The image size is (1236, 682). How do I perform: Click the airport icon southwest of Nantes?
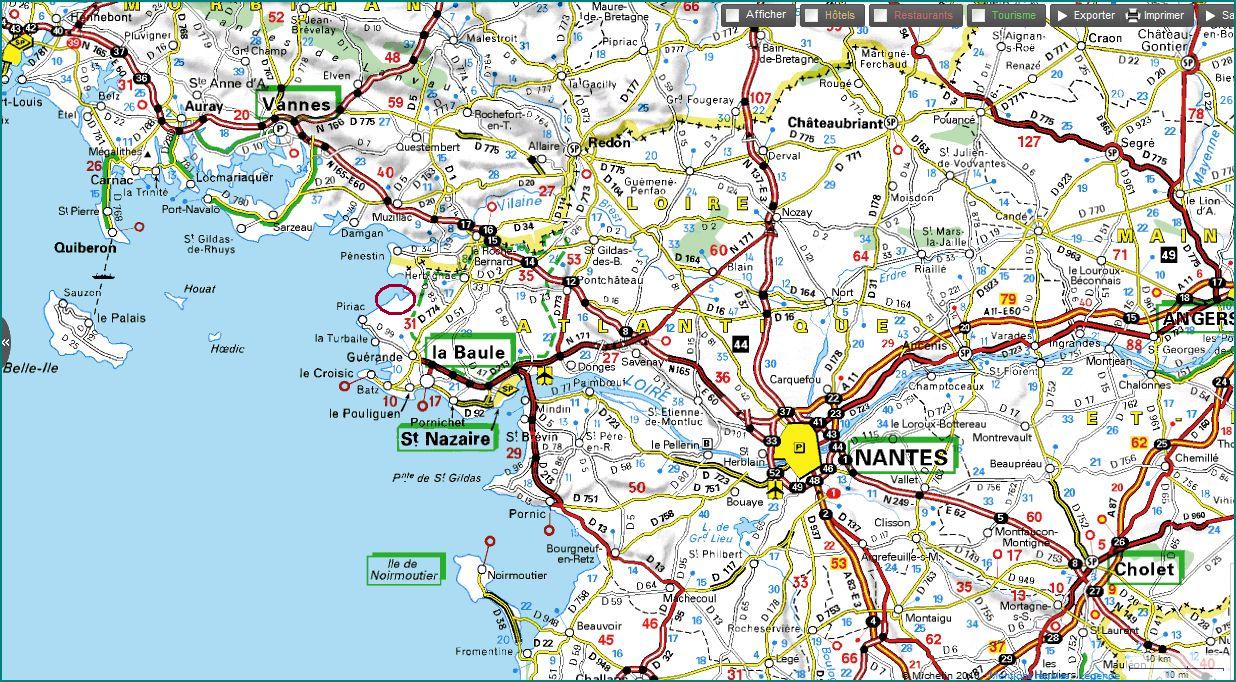775,489
